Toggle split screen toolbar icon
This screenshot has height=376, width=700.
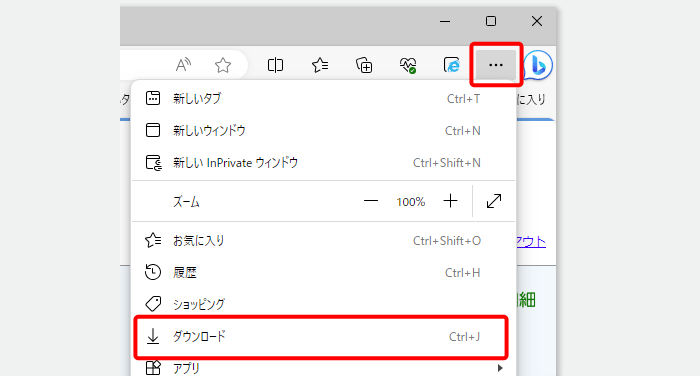click(x=275, y=65)
